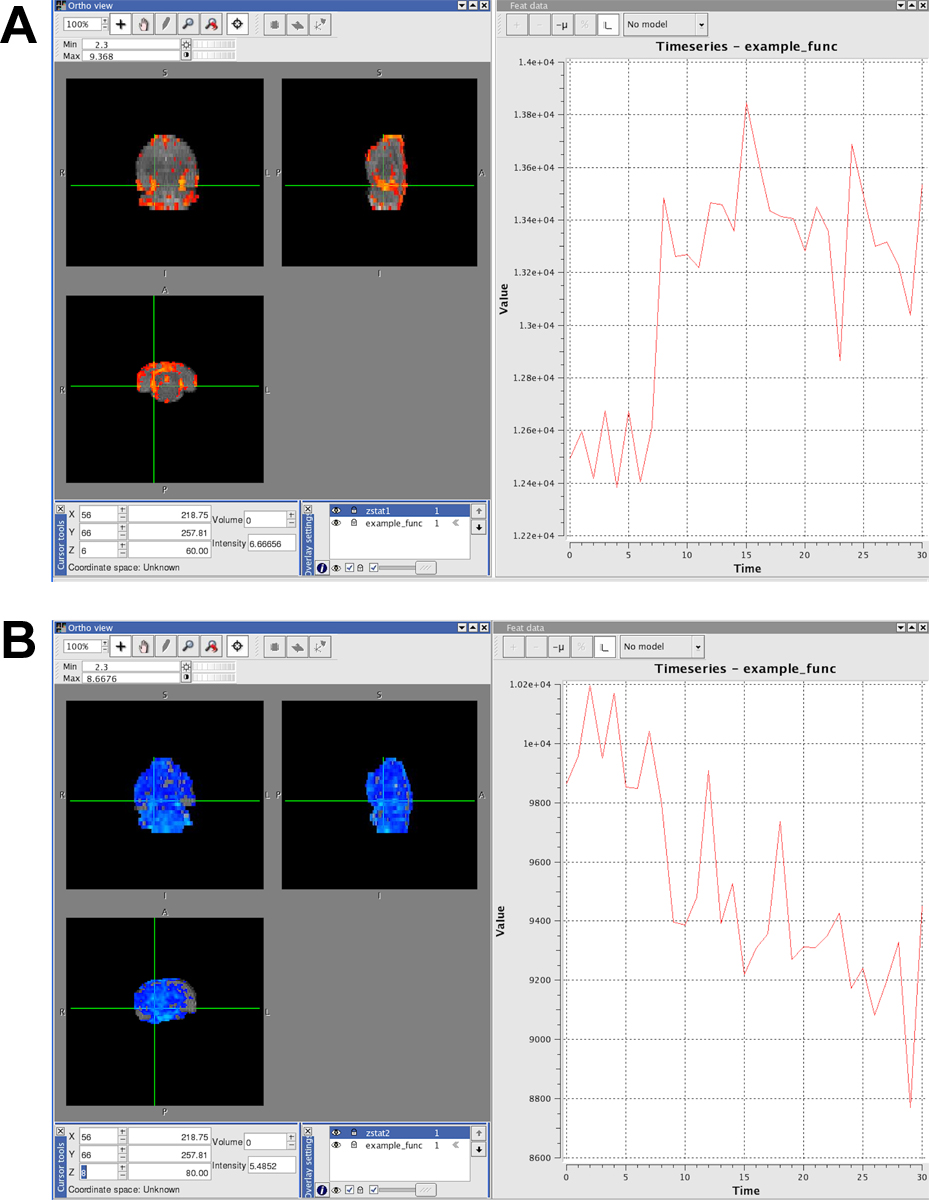The width and height of the screenshot is (929, 1200).
Task: Increase Volume value with plus button, panel A
Action: click(290, 516)
